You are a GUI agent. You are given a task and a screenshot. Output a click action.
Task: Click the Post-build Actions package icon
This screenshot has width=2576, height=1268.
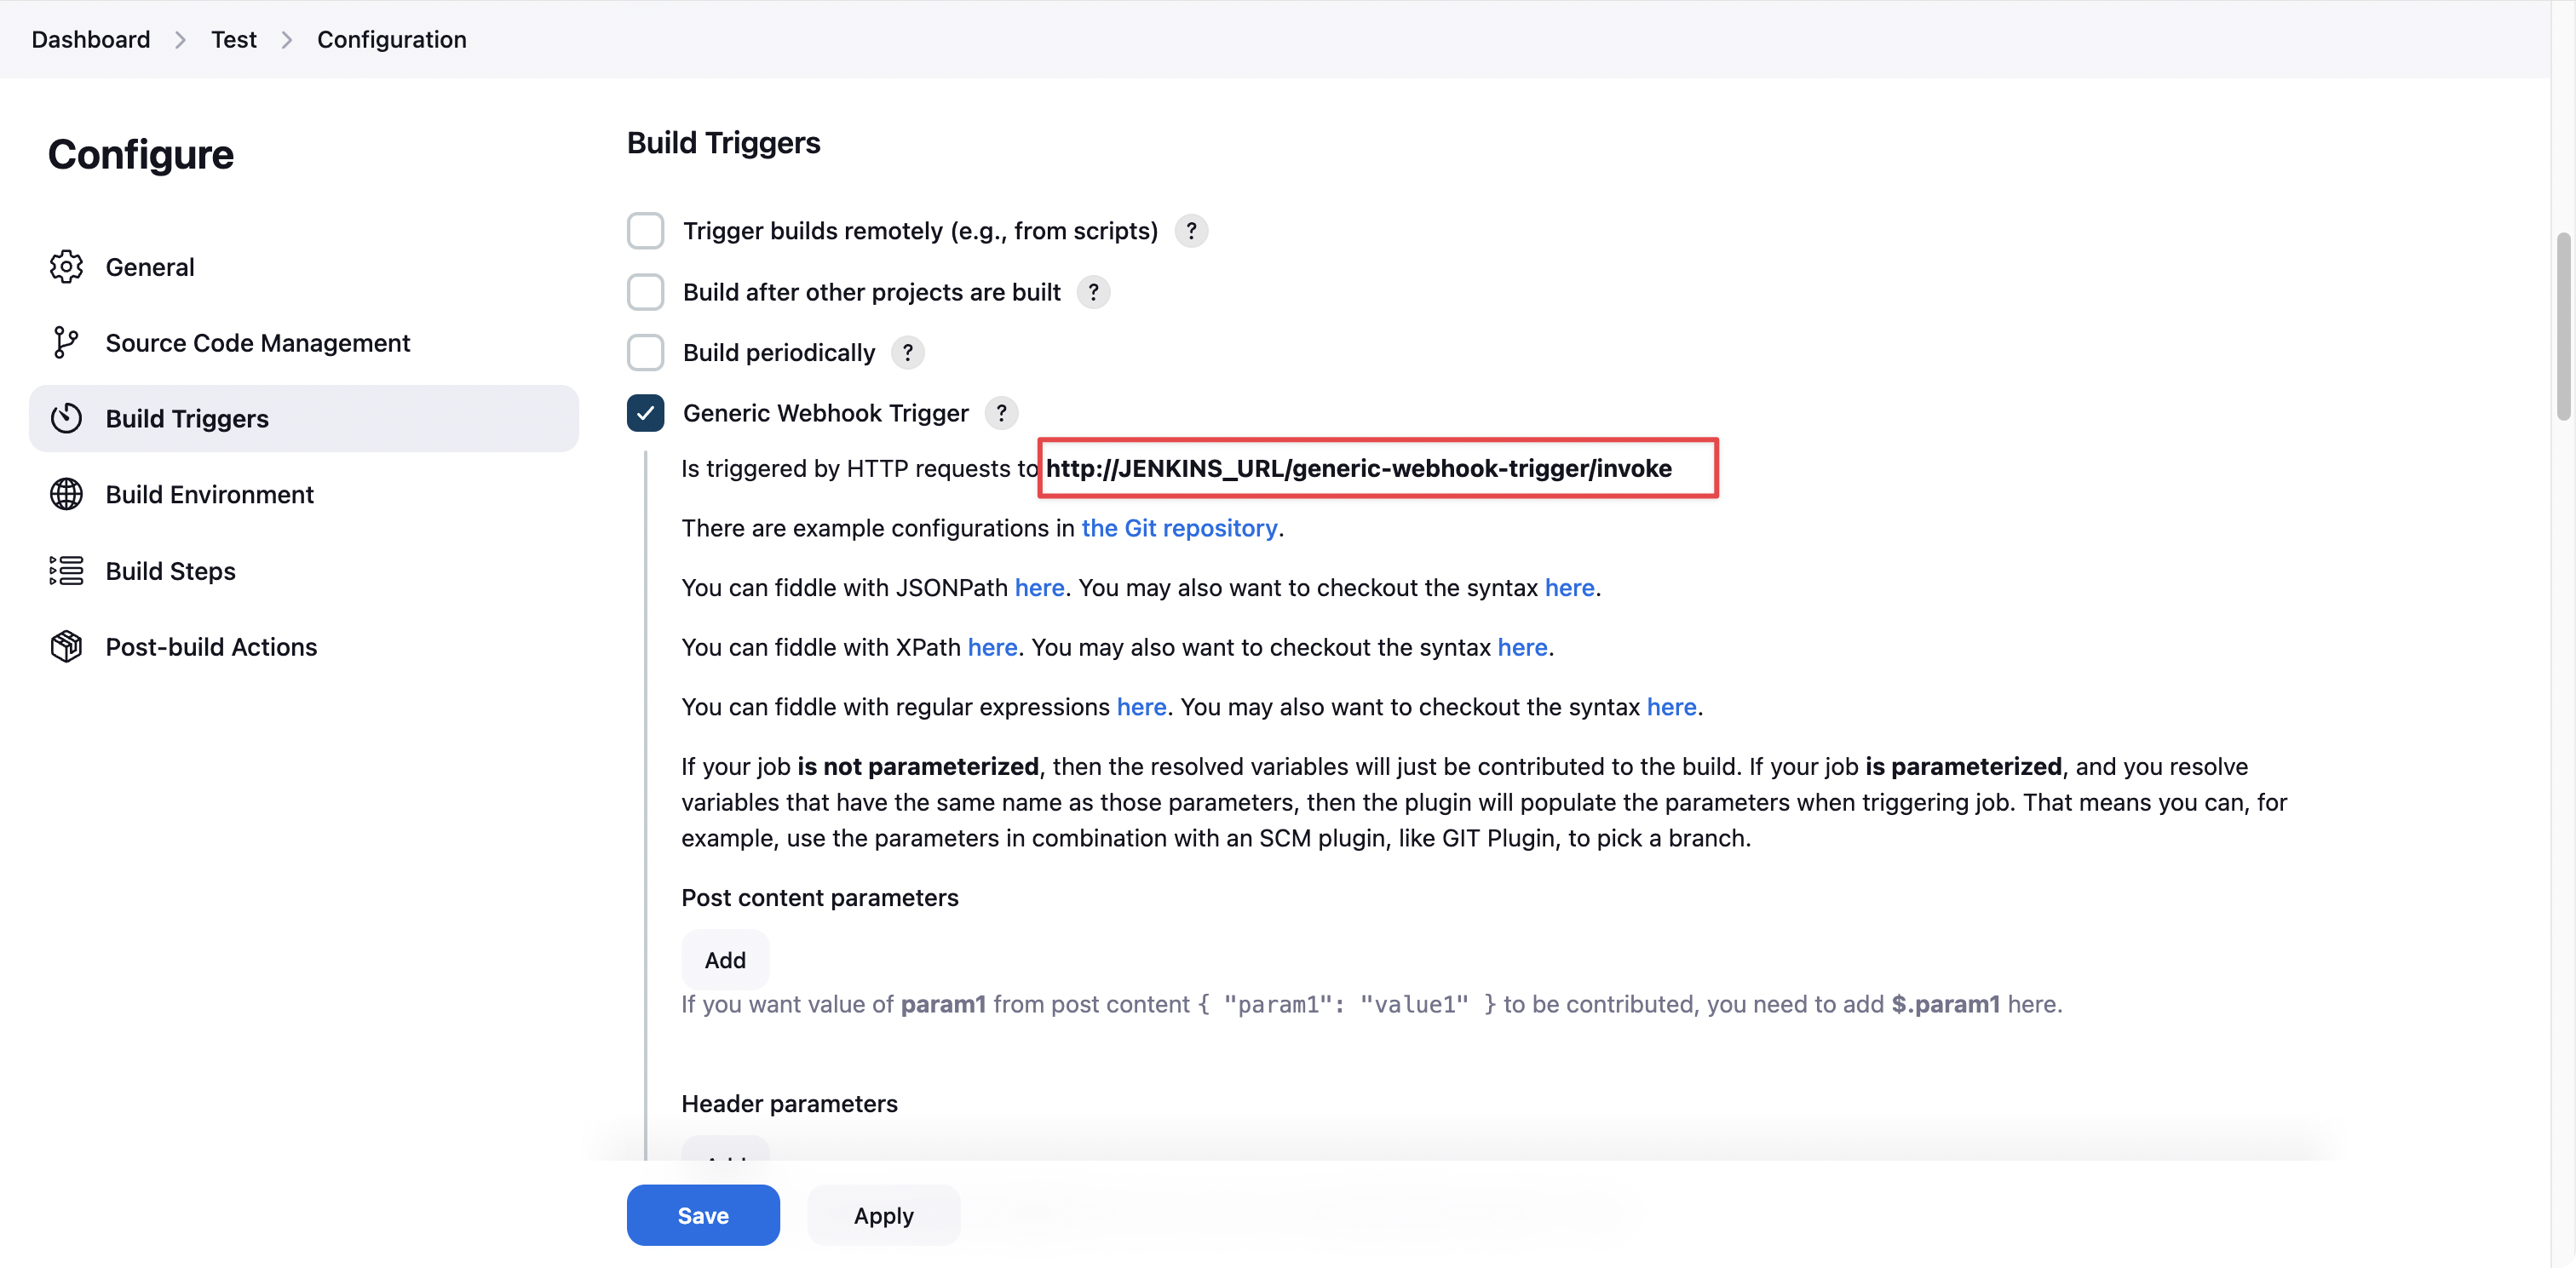[x=66, y=647]
